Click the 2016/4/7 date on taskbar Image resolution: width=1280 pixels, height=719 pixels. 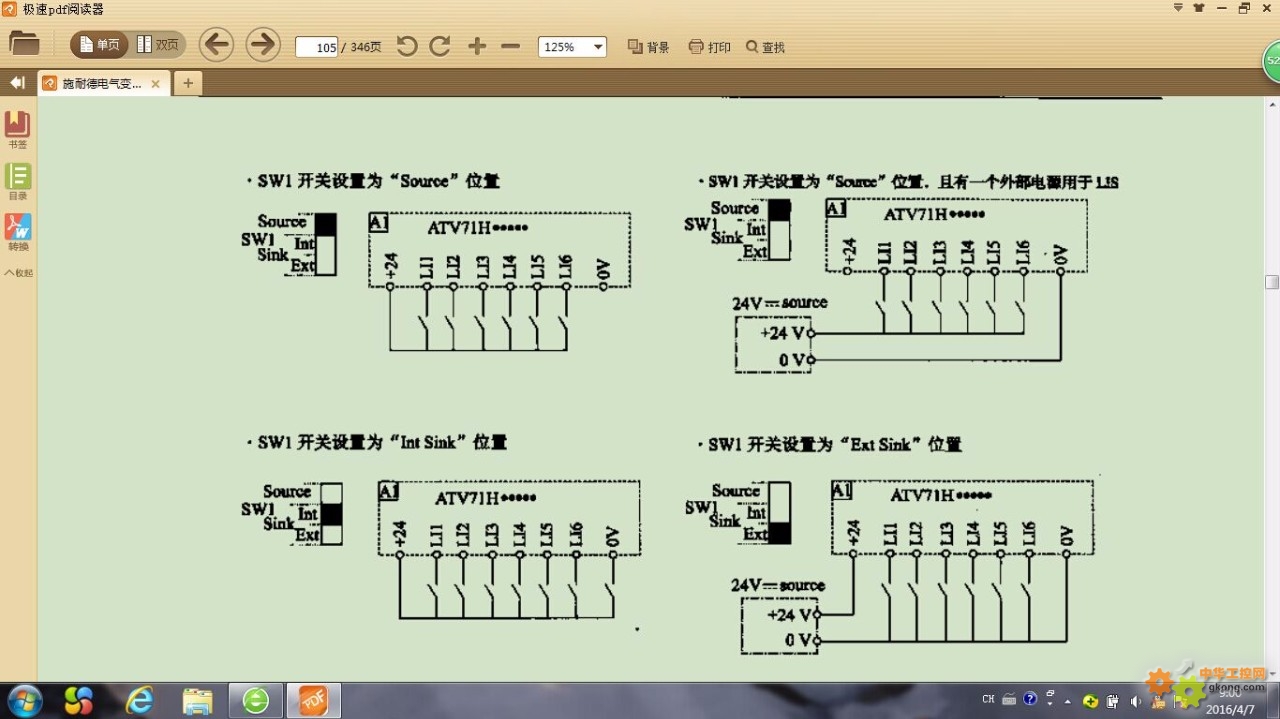pos(1231,709)
